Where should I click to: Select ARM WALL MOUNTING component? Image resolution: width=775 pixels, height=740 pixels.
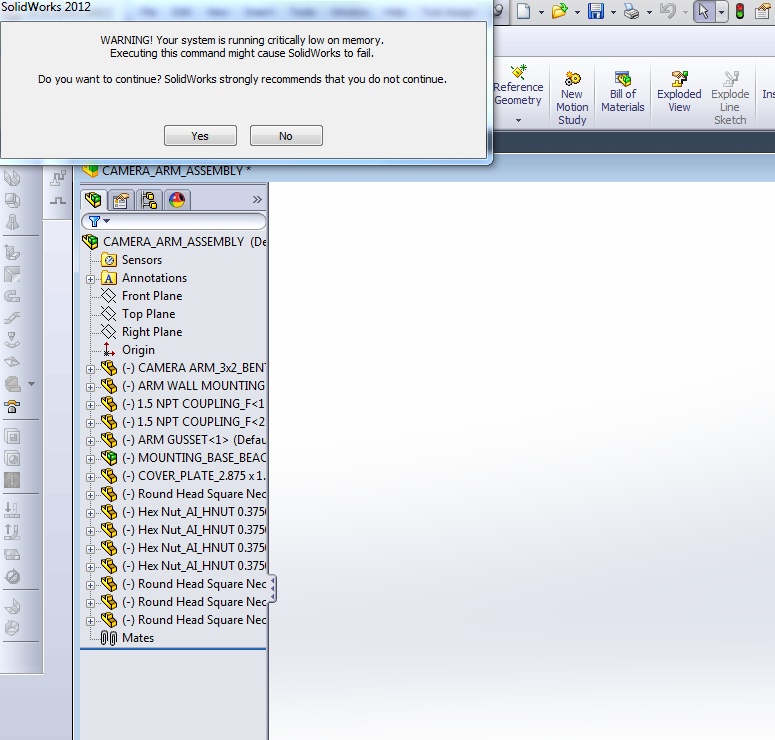click(193, 386)
